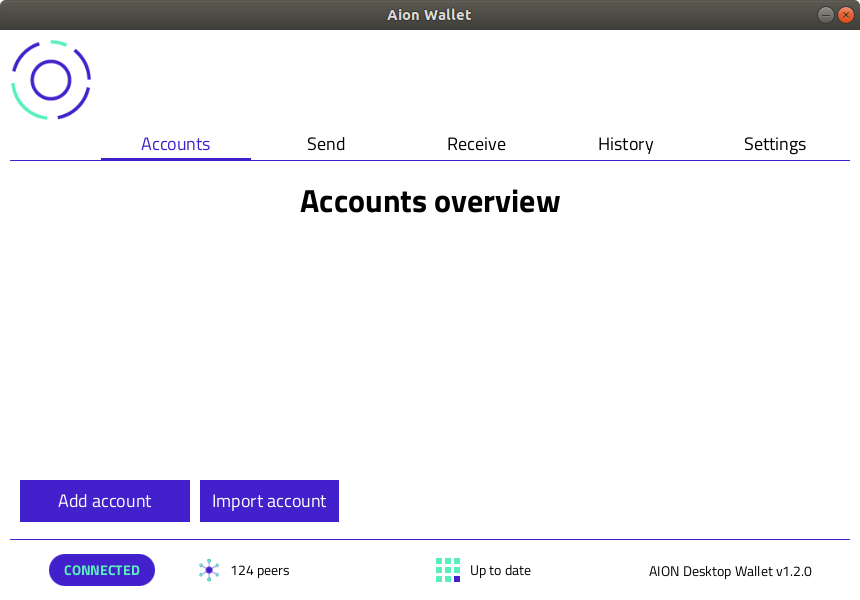Switch to the Send tab
This screenshot has width=860, height=600.
coord(326,144)
